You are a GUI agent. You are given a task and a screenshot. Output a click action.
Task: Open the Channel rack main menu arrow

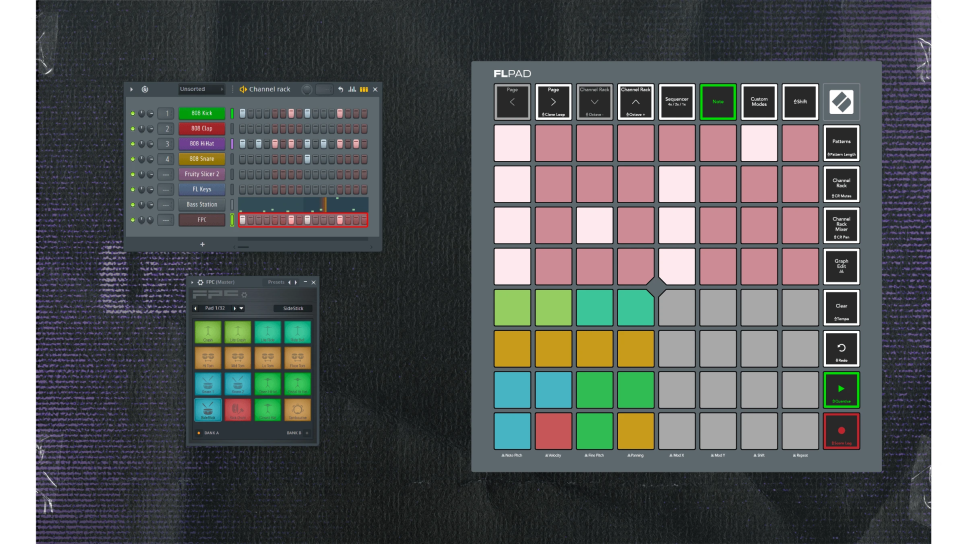pos(131,89)
